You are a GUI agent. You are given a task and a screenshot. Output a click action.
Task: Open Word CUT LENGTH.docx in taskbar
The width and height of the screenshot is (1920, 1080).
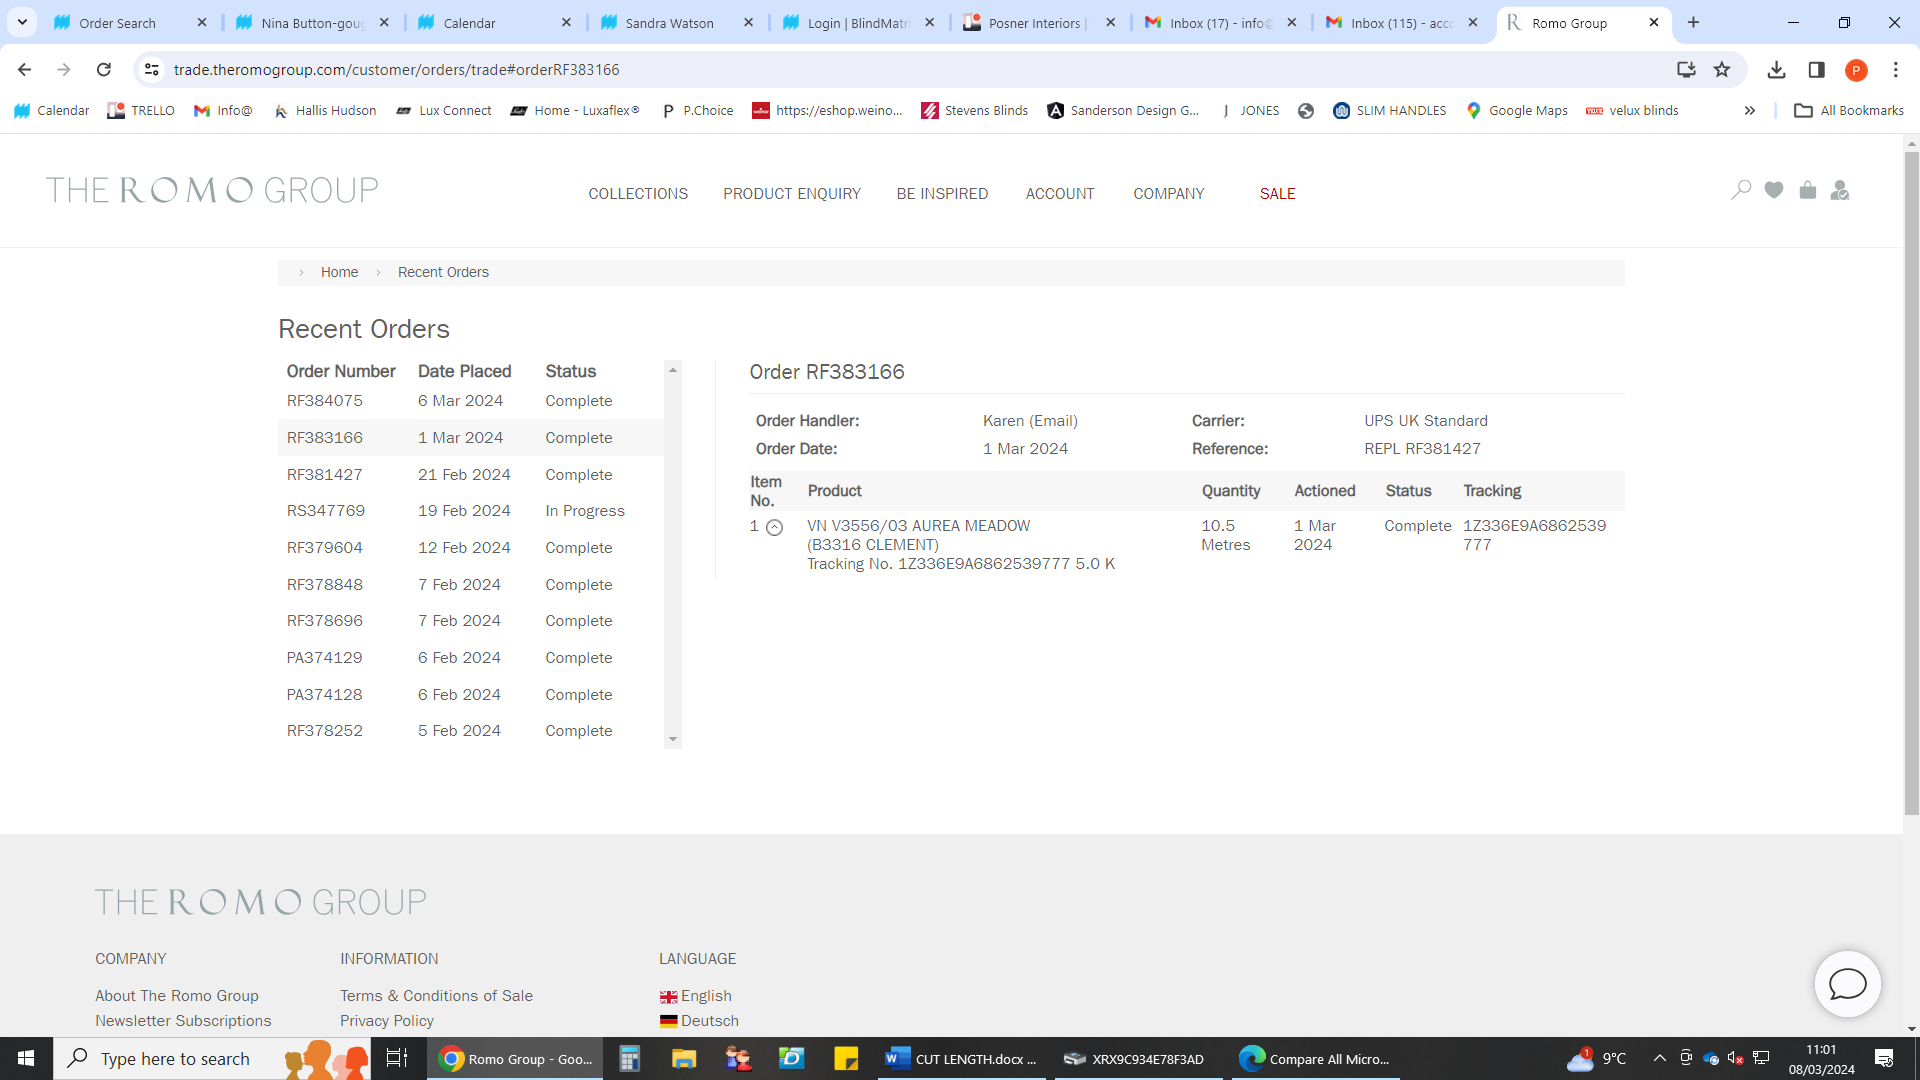click(961, 1059)
